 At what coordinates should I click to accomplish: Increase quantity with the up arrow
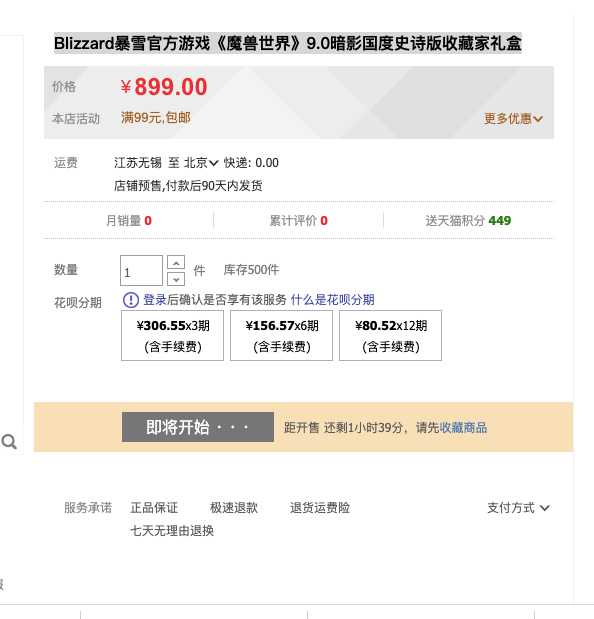[176, 263]
